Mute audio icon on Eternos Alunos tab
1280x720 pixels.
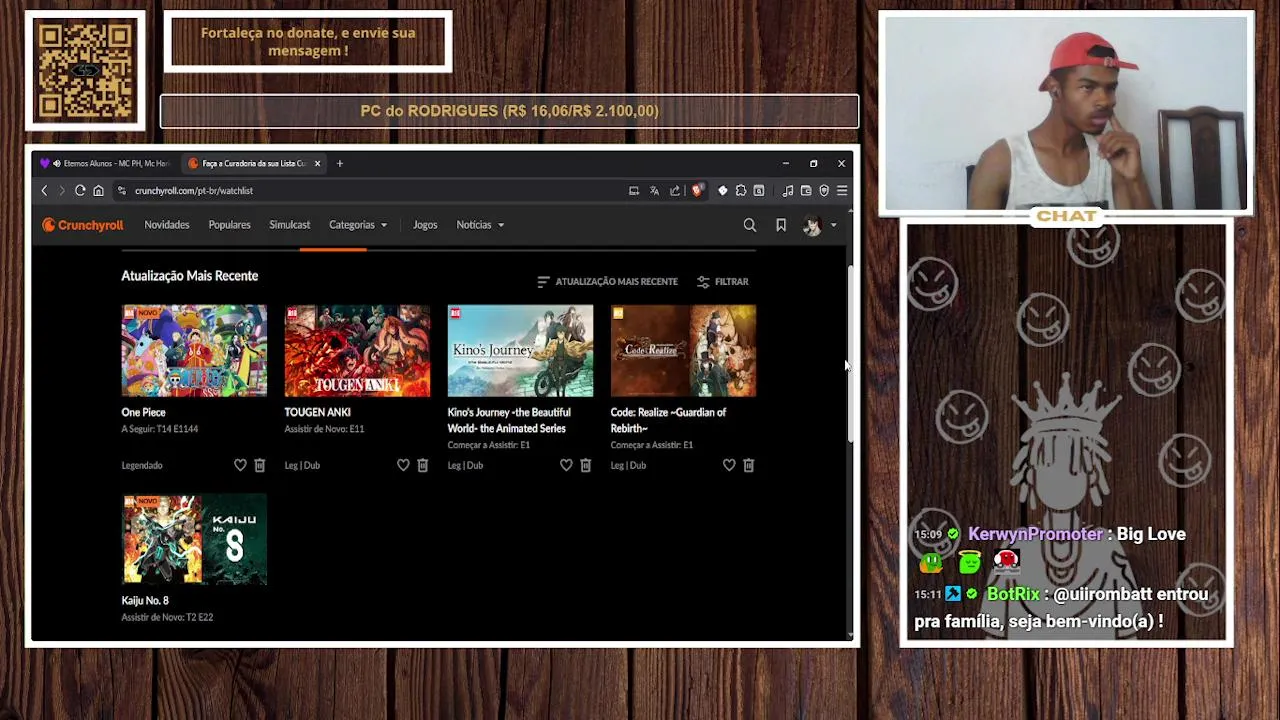click(56, 163)
